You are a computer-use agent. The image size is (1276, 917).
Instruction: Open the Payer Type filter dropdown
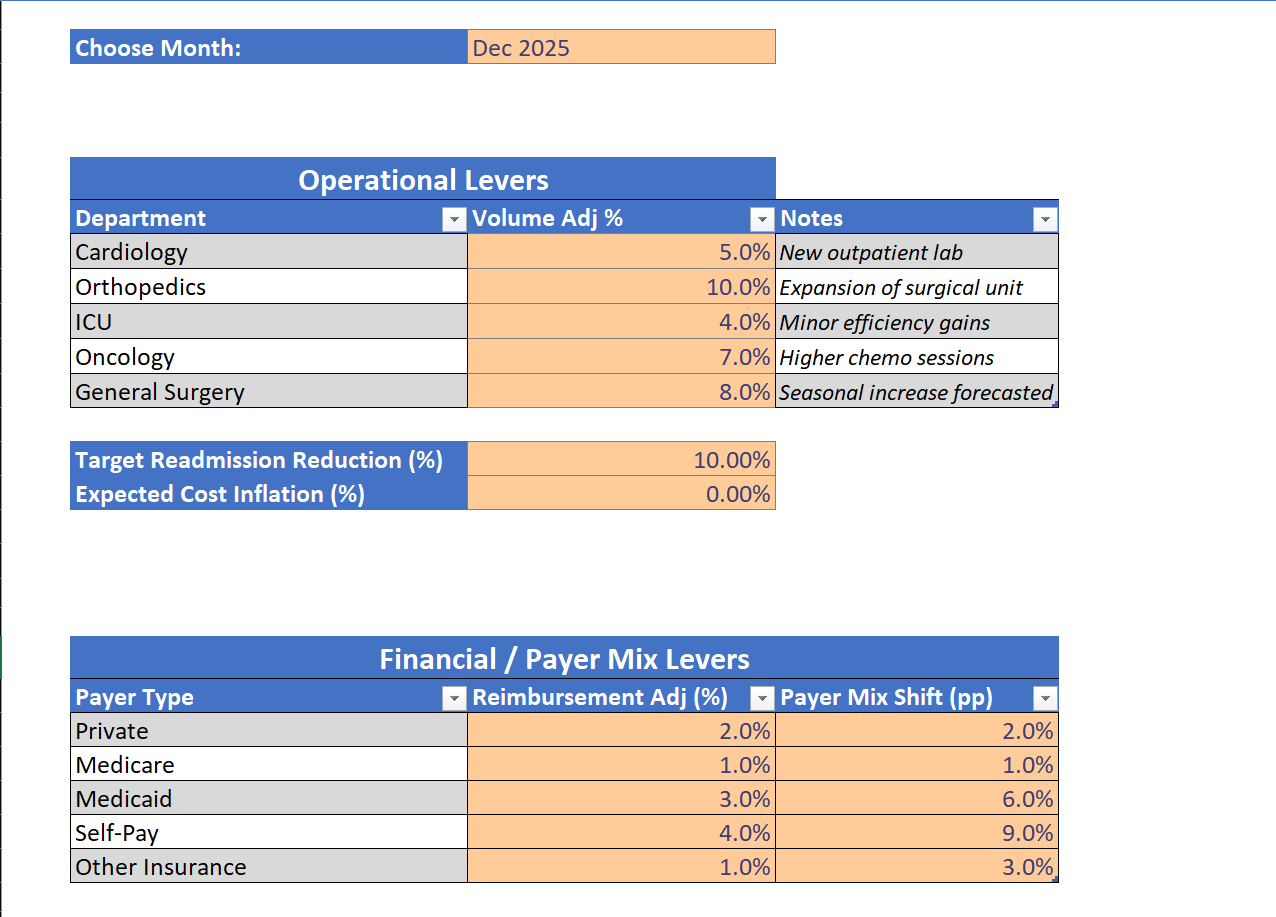(454, 698)
